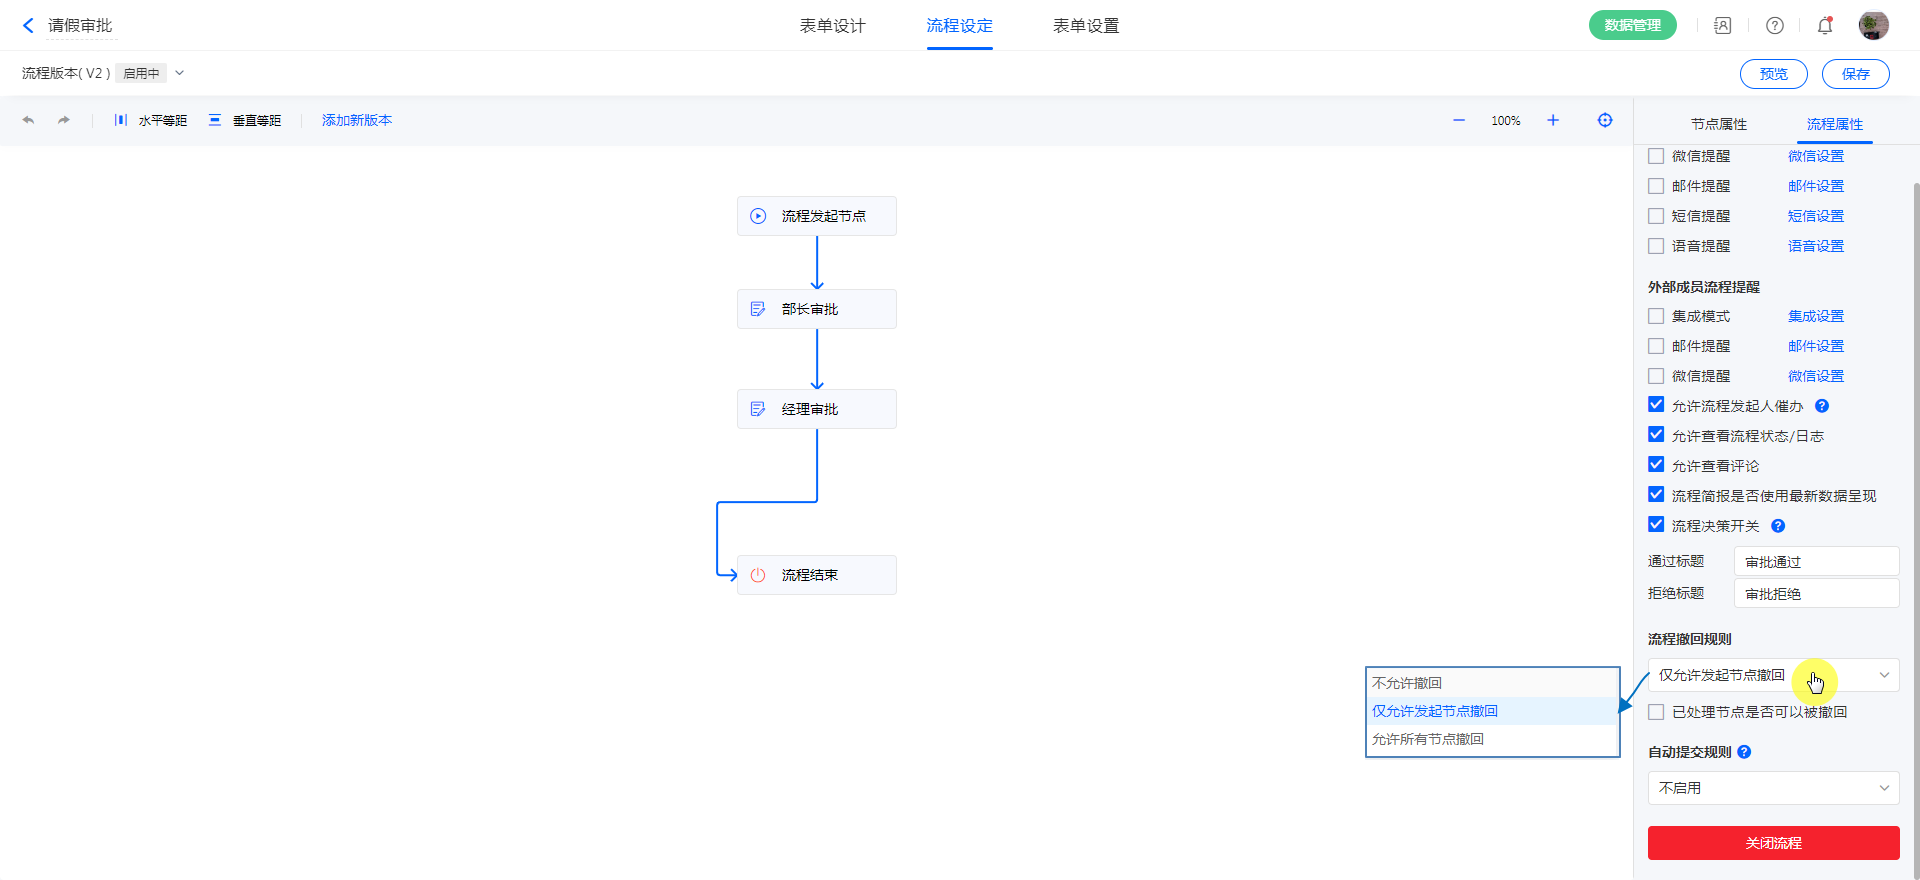Click the redo arrow in toolbar
The width and height of the screenshot is (1920, 880).
pyautogui.click(x=64, y=120)
